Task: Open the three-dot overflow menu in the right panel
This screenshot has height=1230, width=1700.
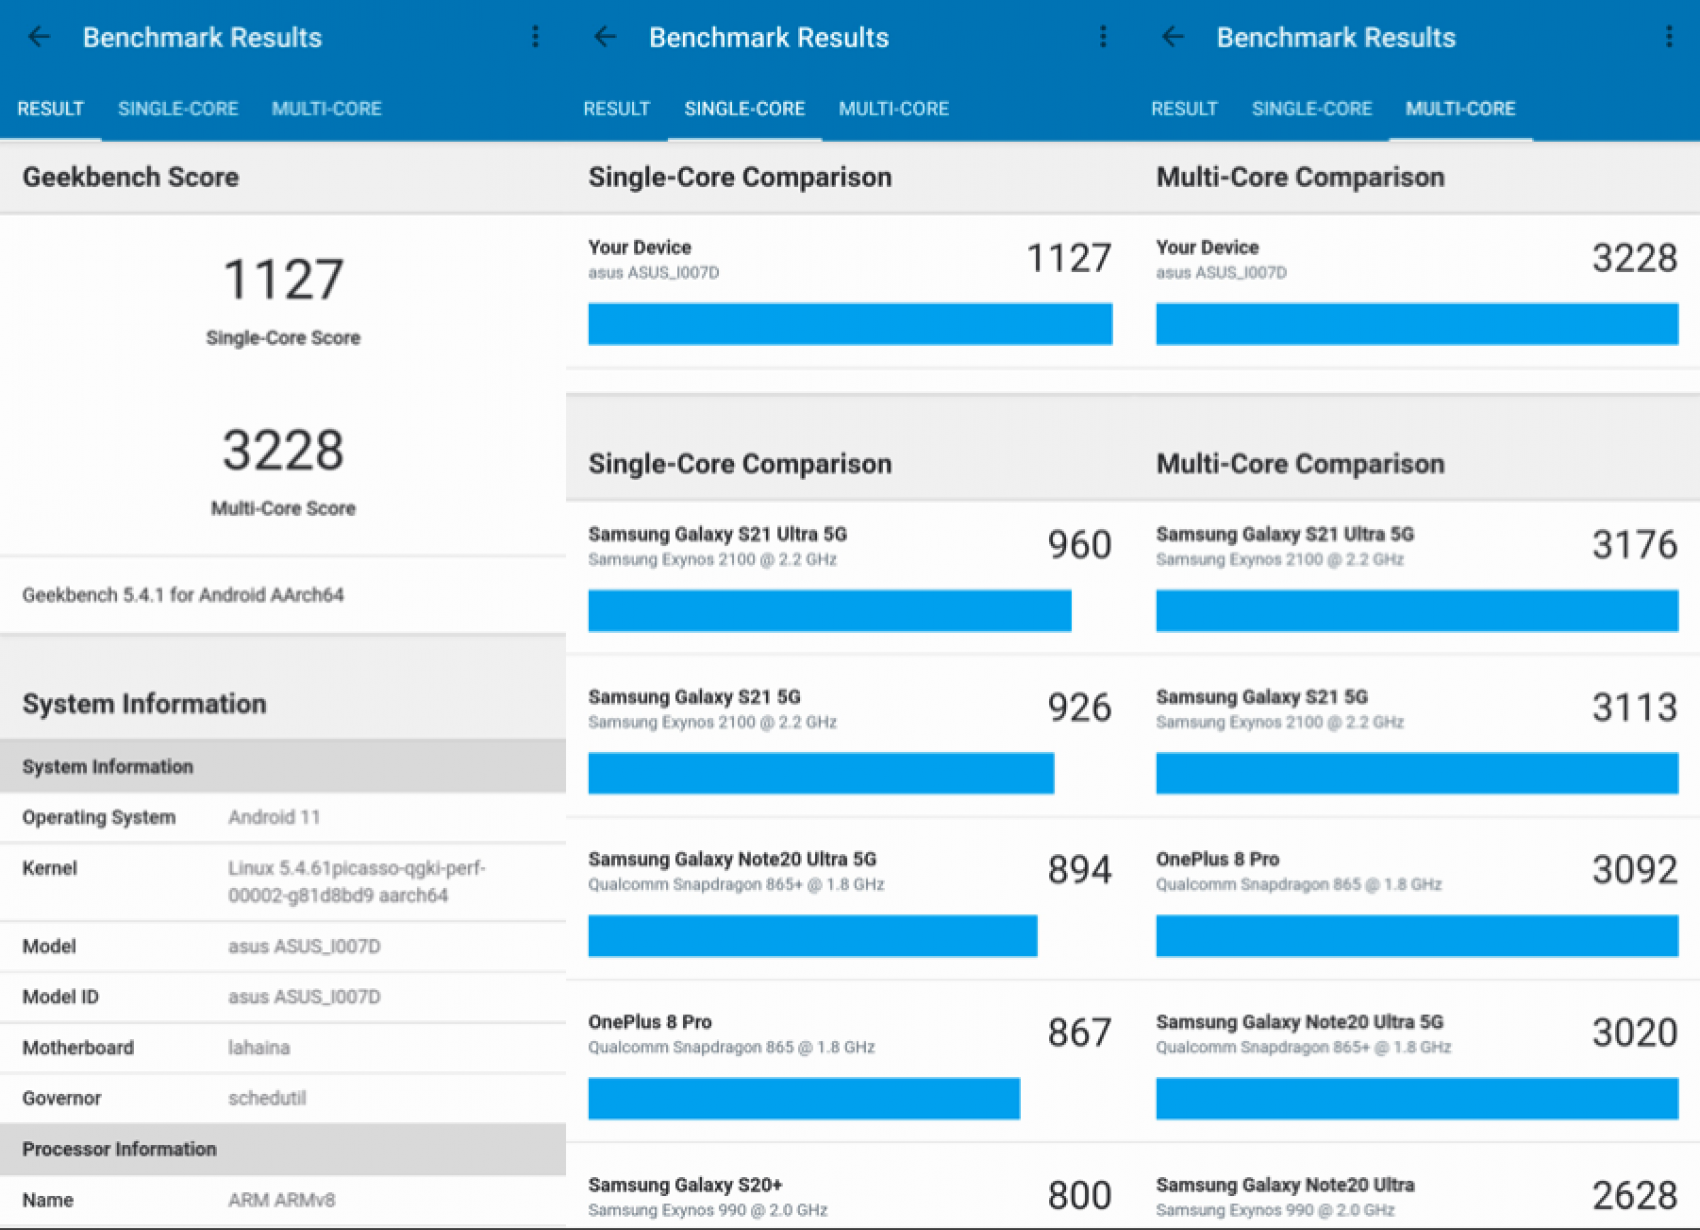Action: click(x=1669, y=37)
